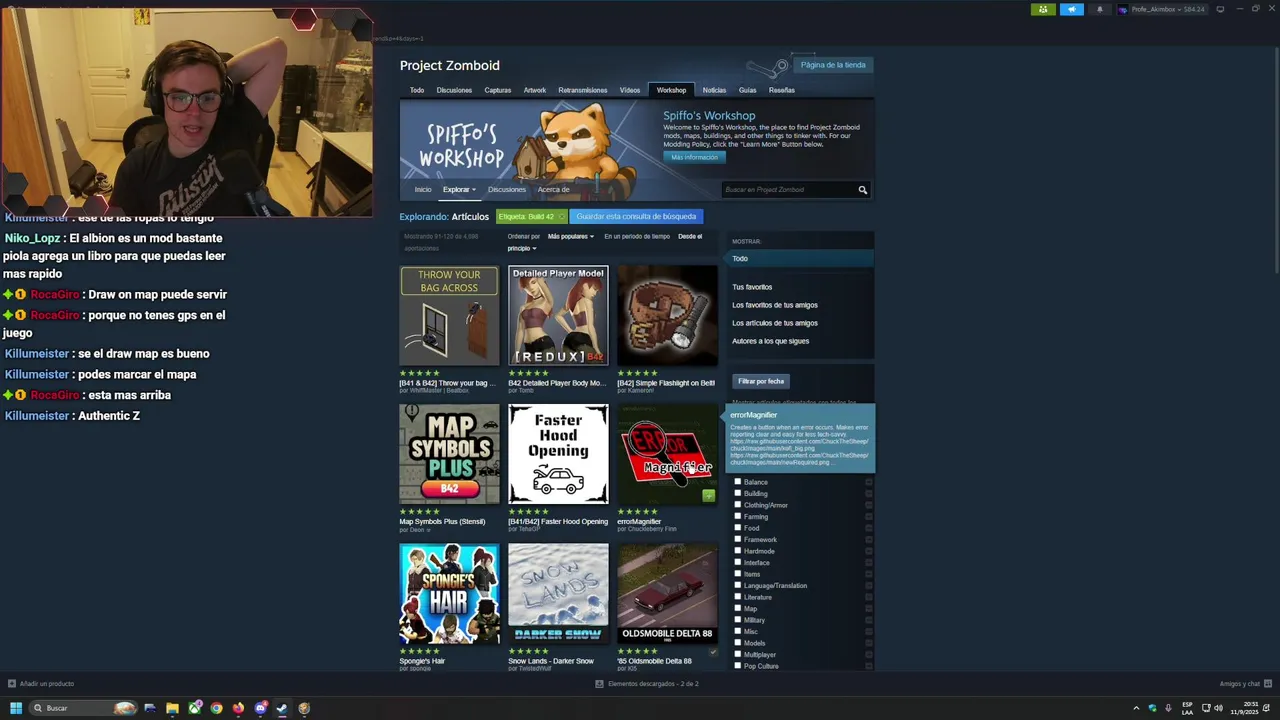Open the Más populares sort dropdown
The image size is (1280, 720).
point(571,237)
